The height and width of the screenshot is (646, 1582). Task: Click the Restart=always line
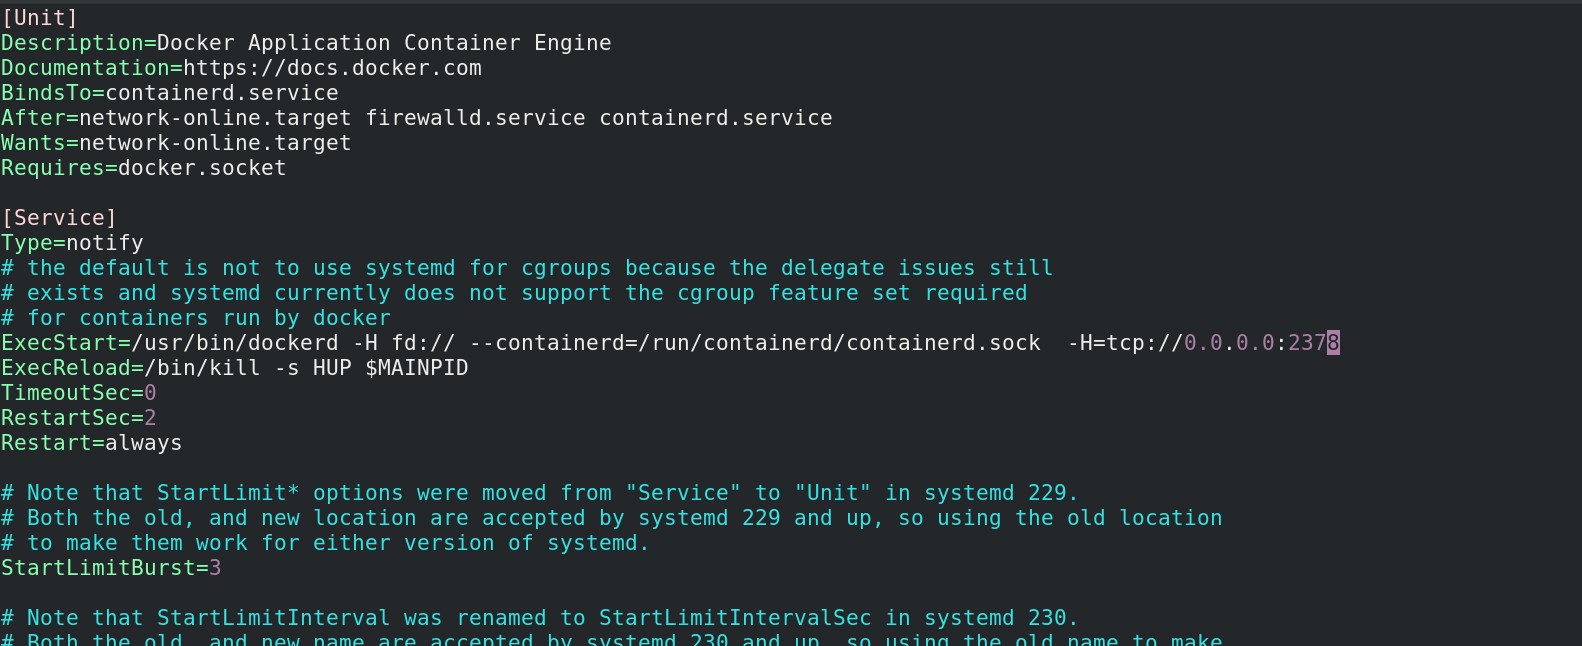pyautogui.click(x=91, y=443)
